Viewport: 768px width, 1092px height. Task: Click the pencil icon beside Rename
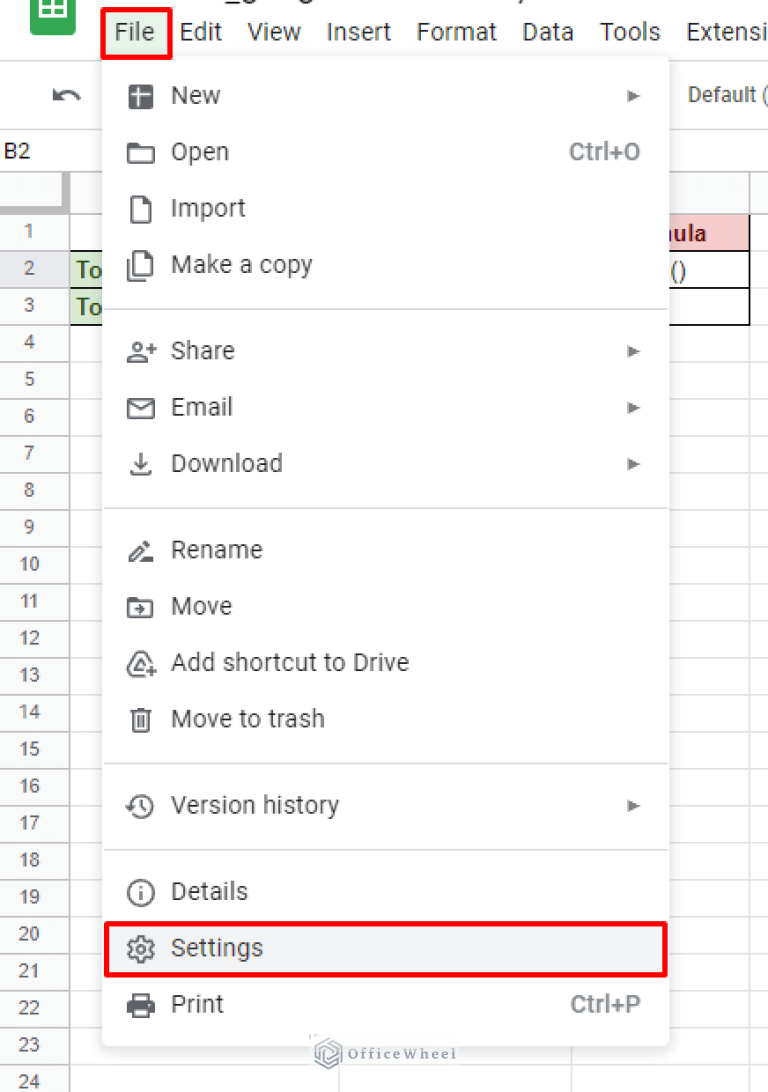coord(141,551)
